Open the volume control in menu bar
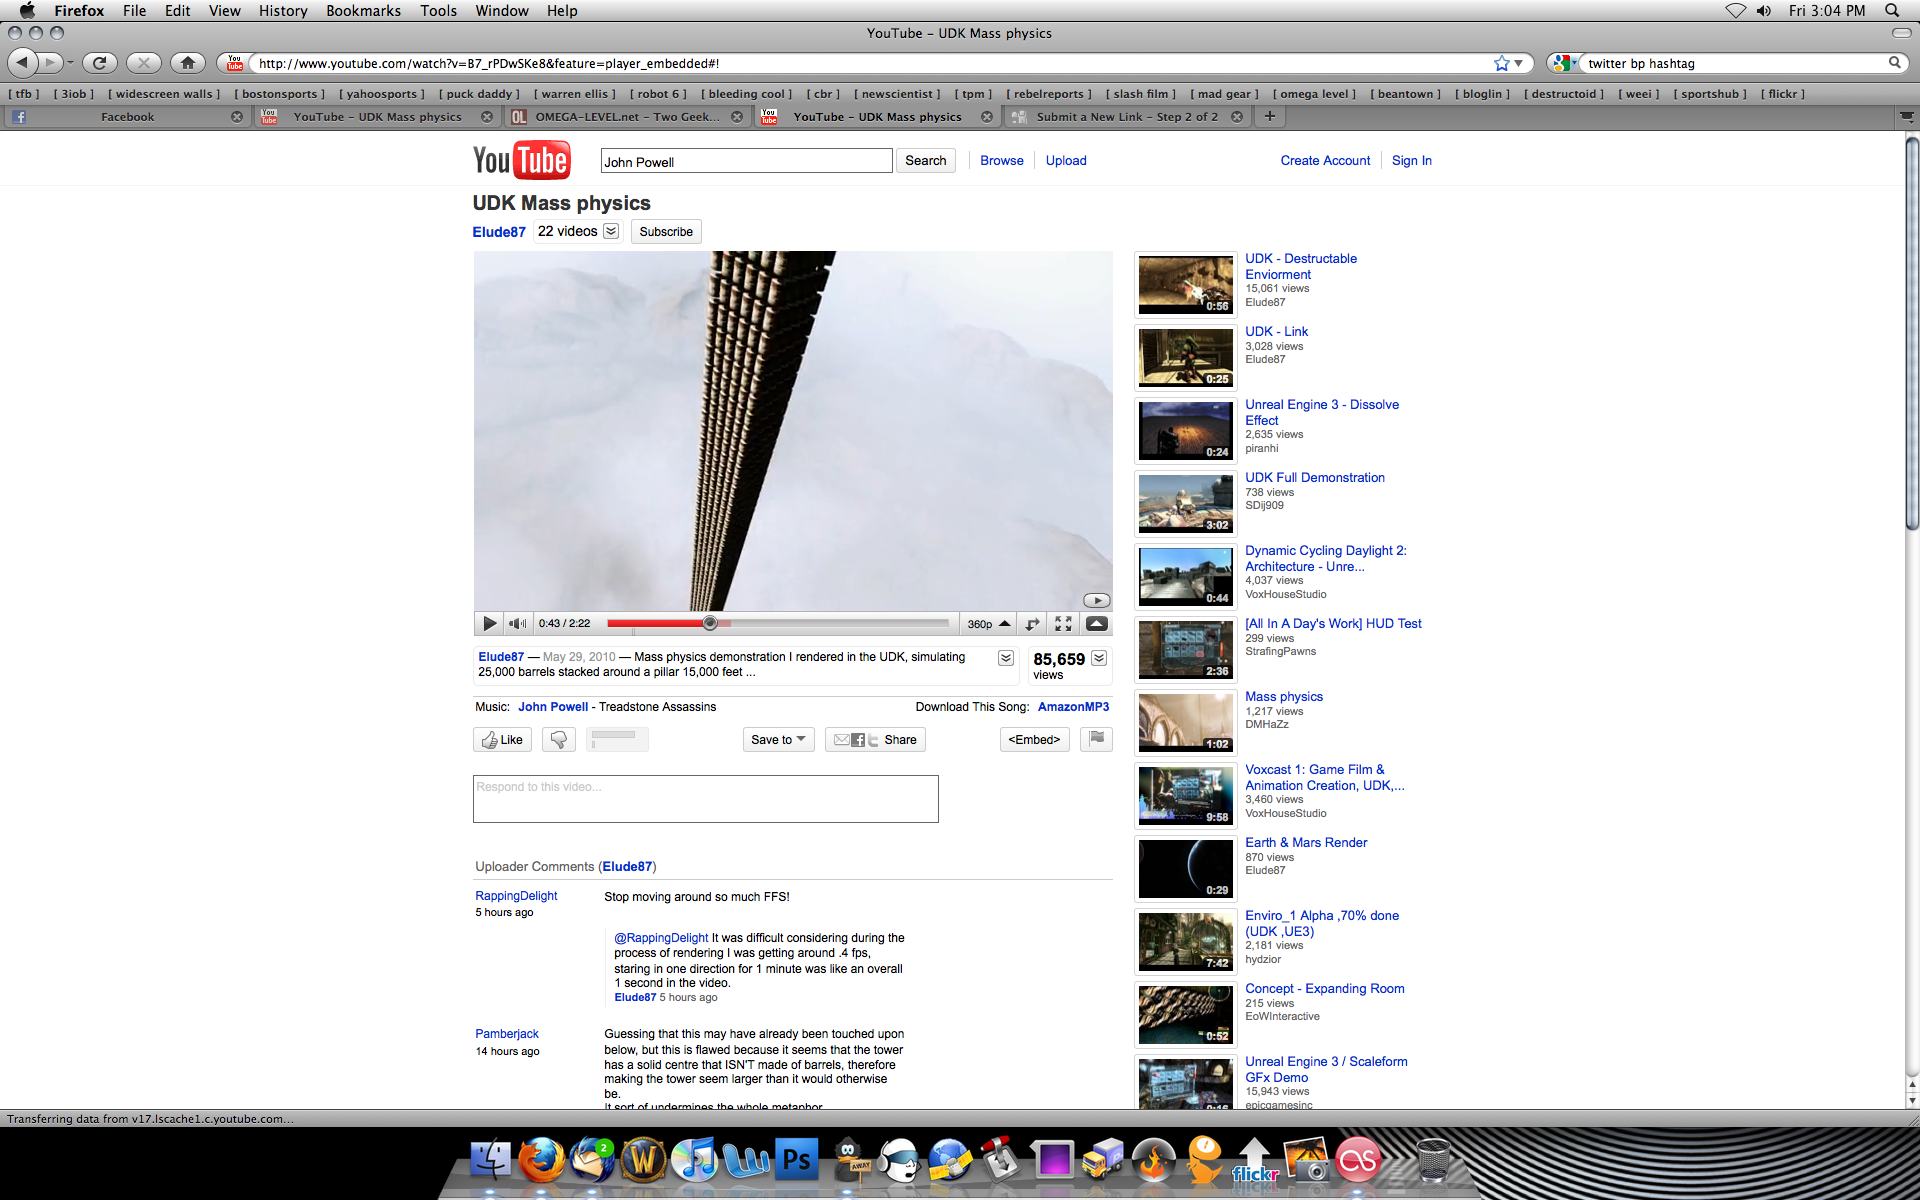This screenshot has height=1200, width=1920. 1764,11
